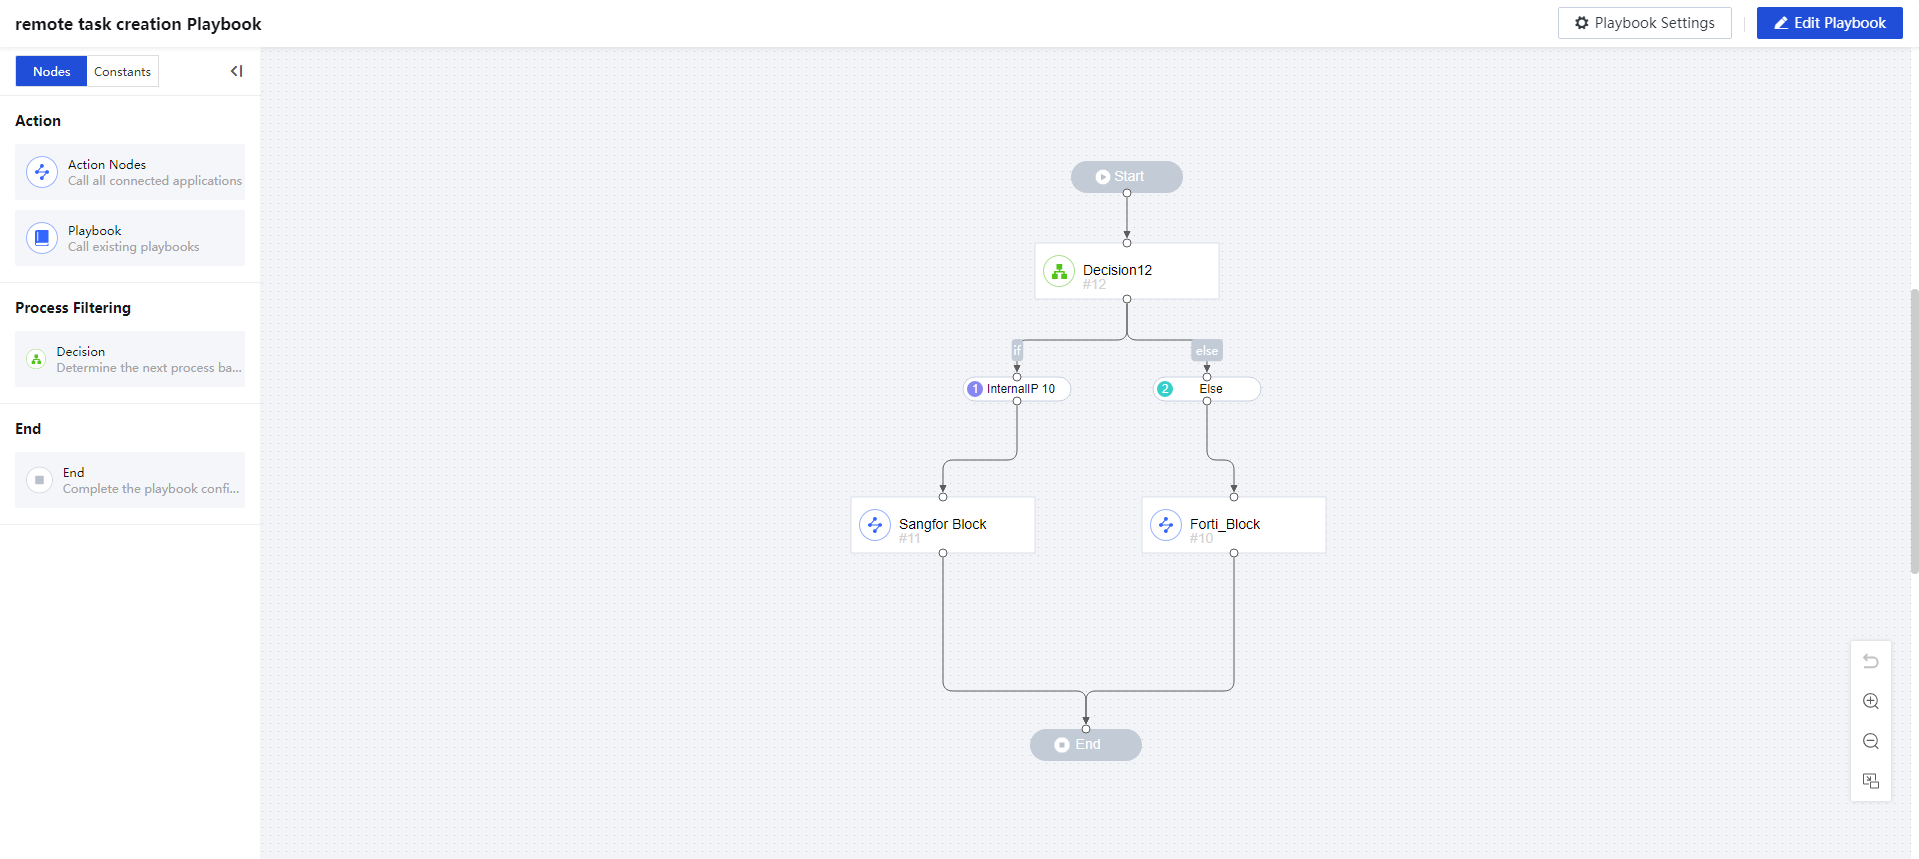This screenshot has width=1919, height=859.
Task: Click the Sangfor Block node icon
Action: coord(875,525)
